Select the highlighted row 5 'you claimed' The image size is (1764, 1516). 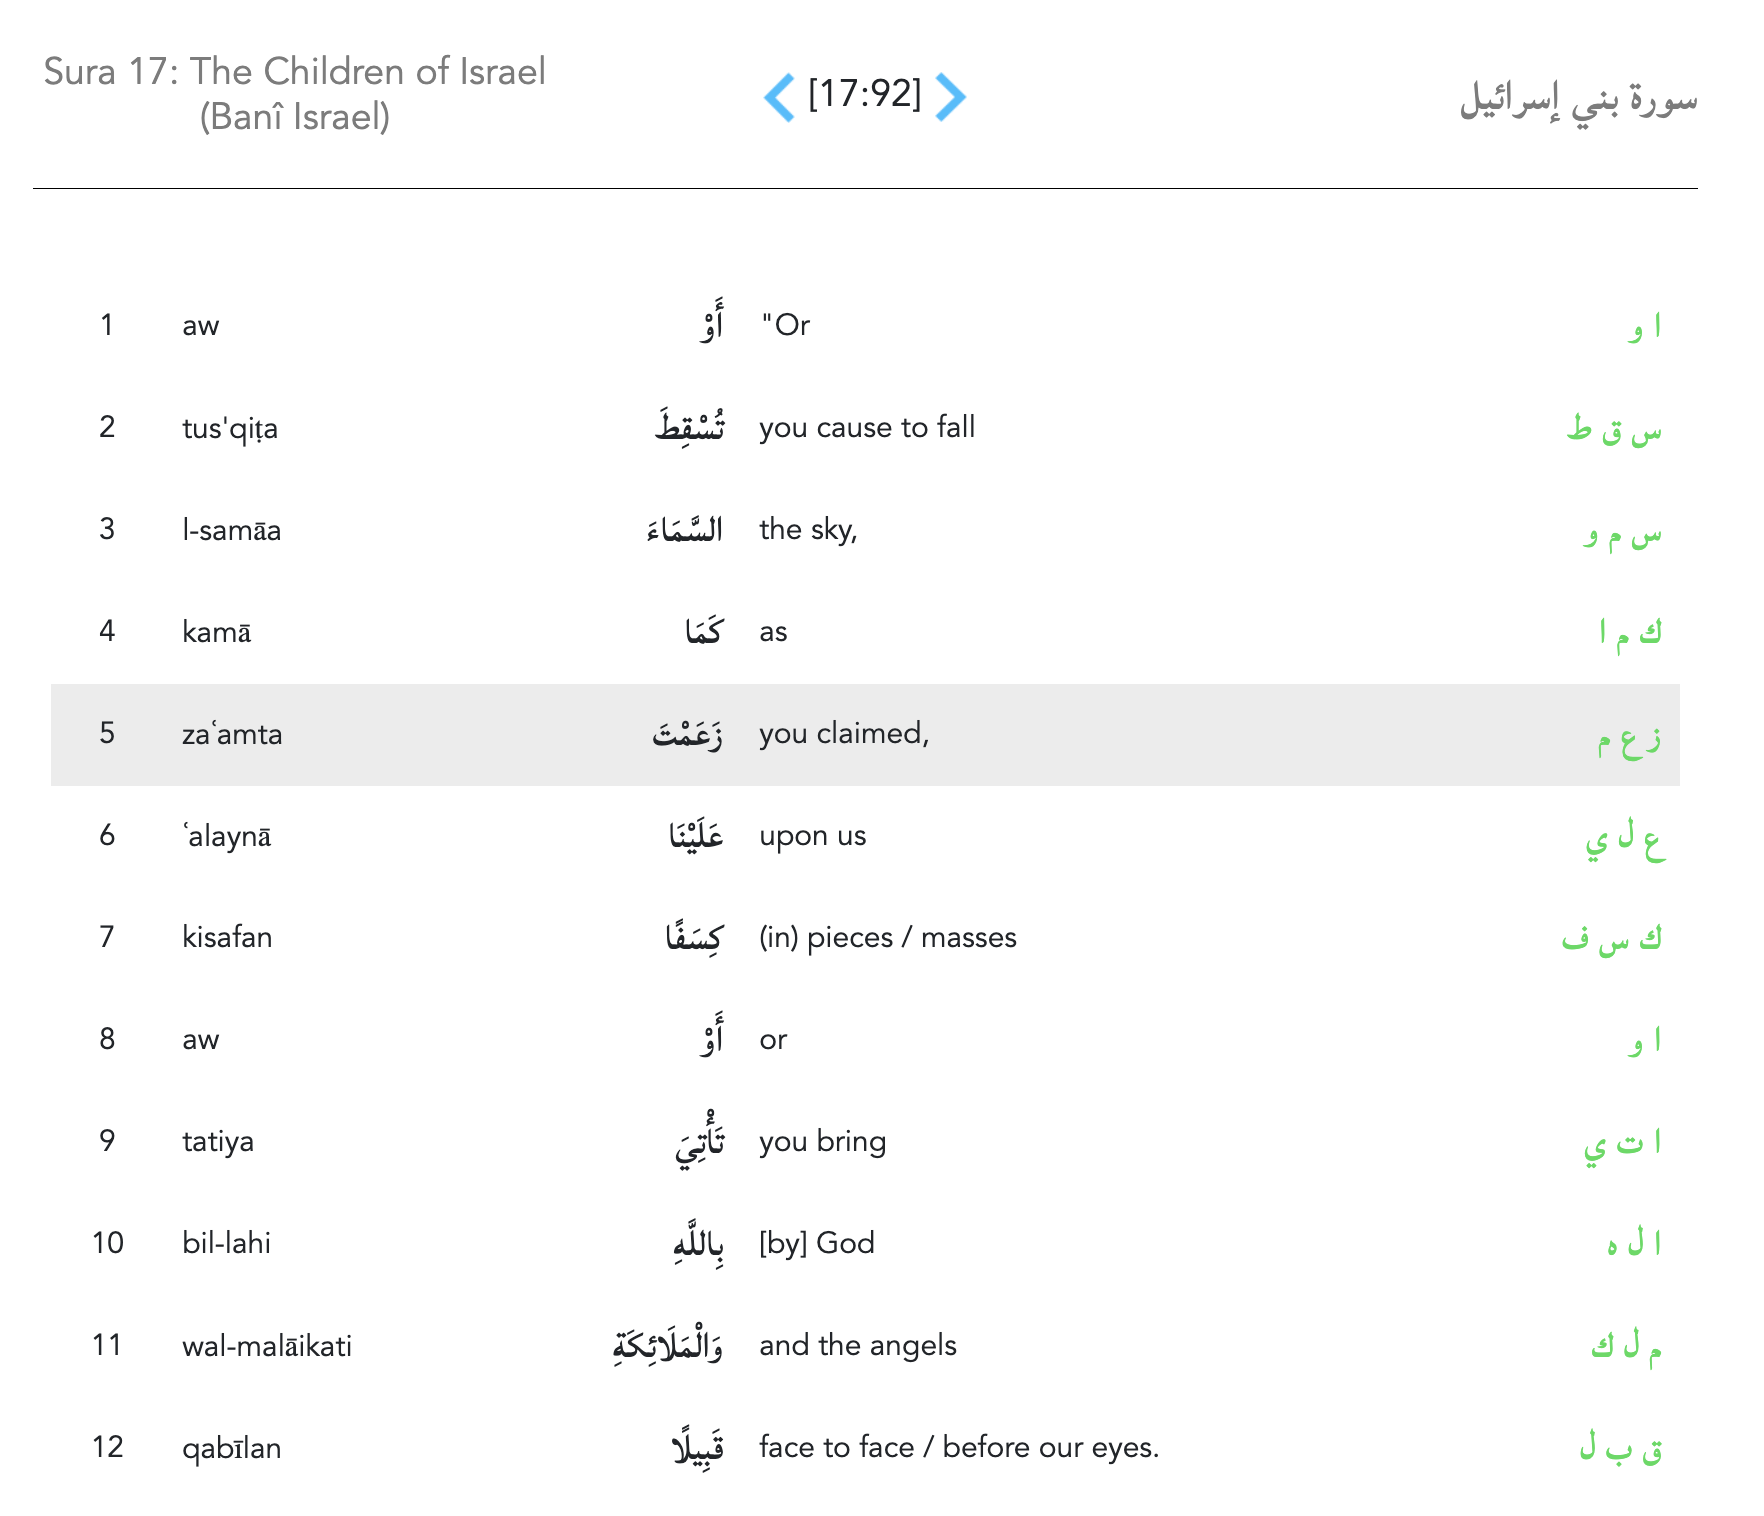click(x=844, y=734)
